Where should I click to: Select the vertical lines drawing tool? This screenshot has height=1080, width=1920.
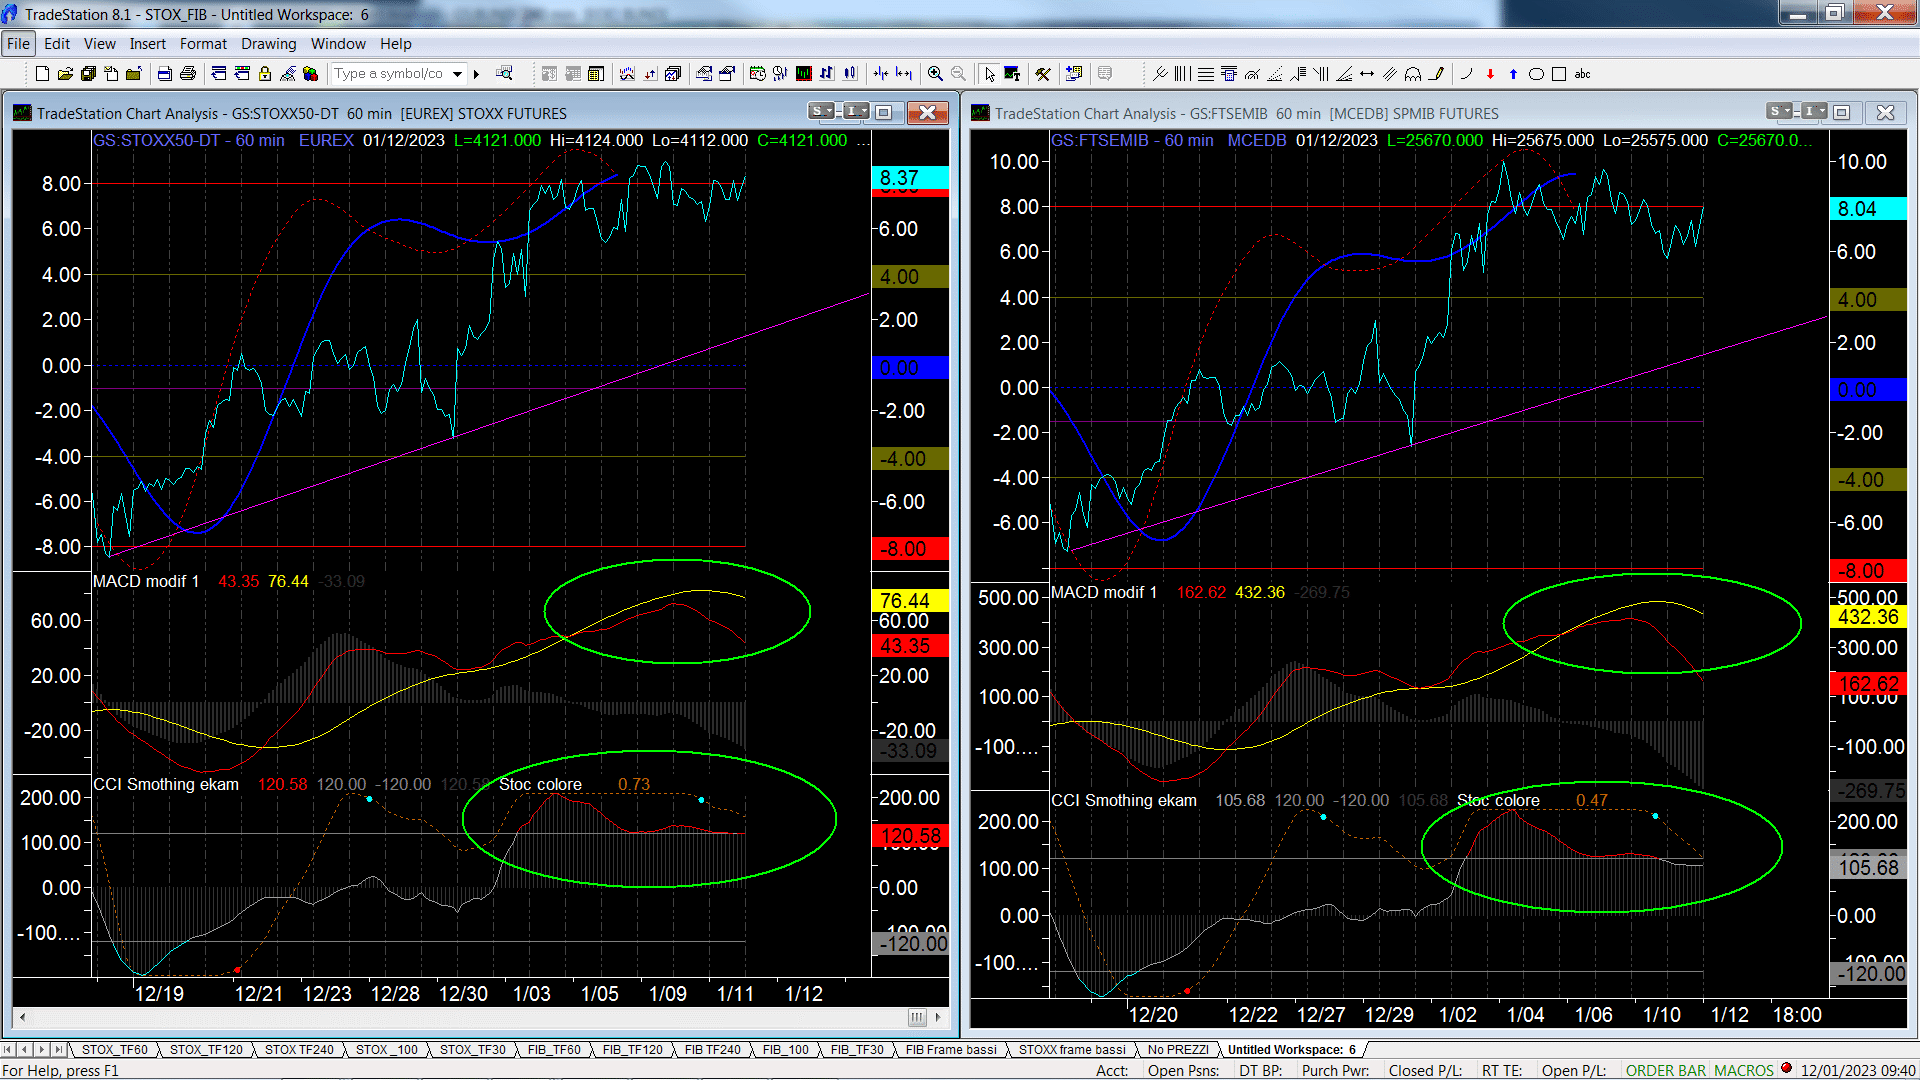pos(1183,74)
